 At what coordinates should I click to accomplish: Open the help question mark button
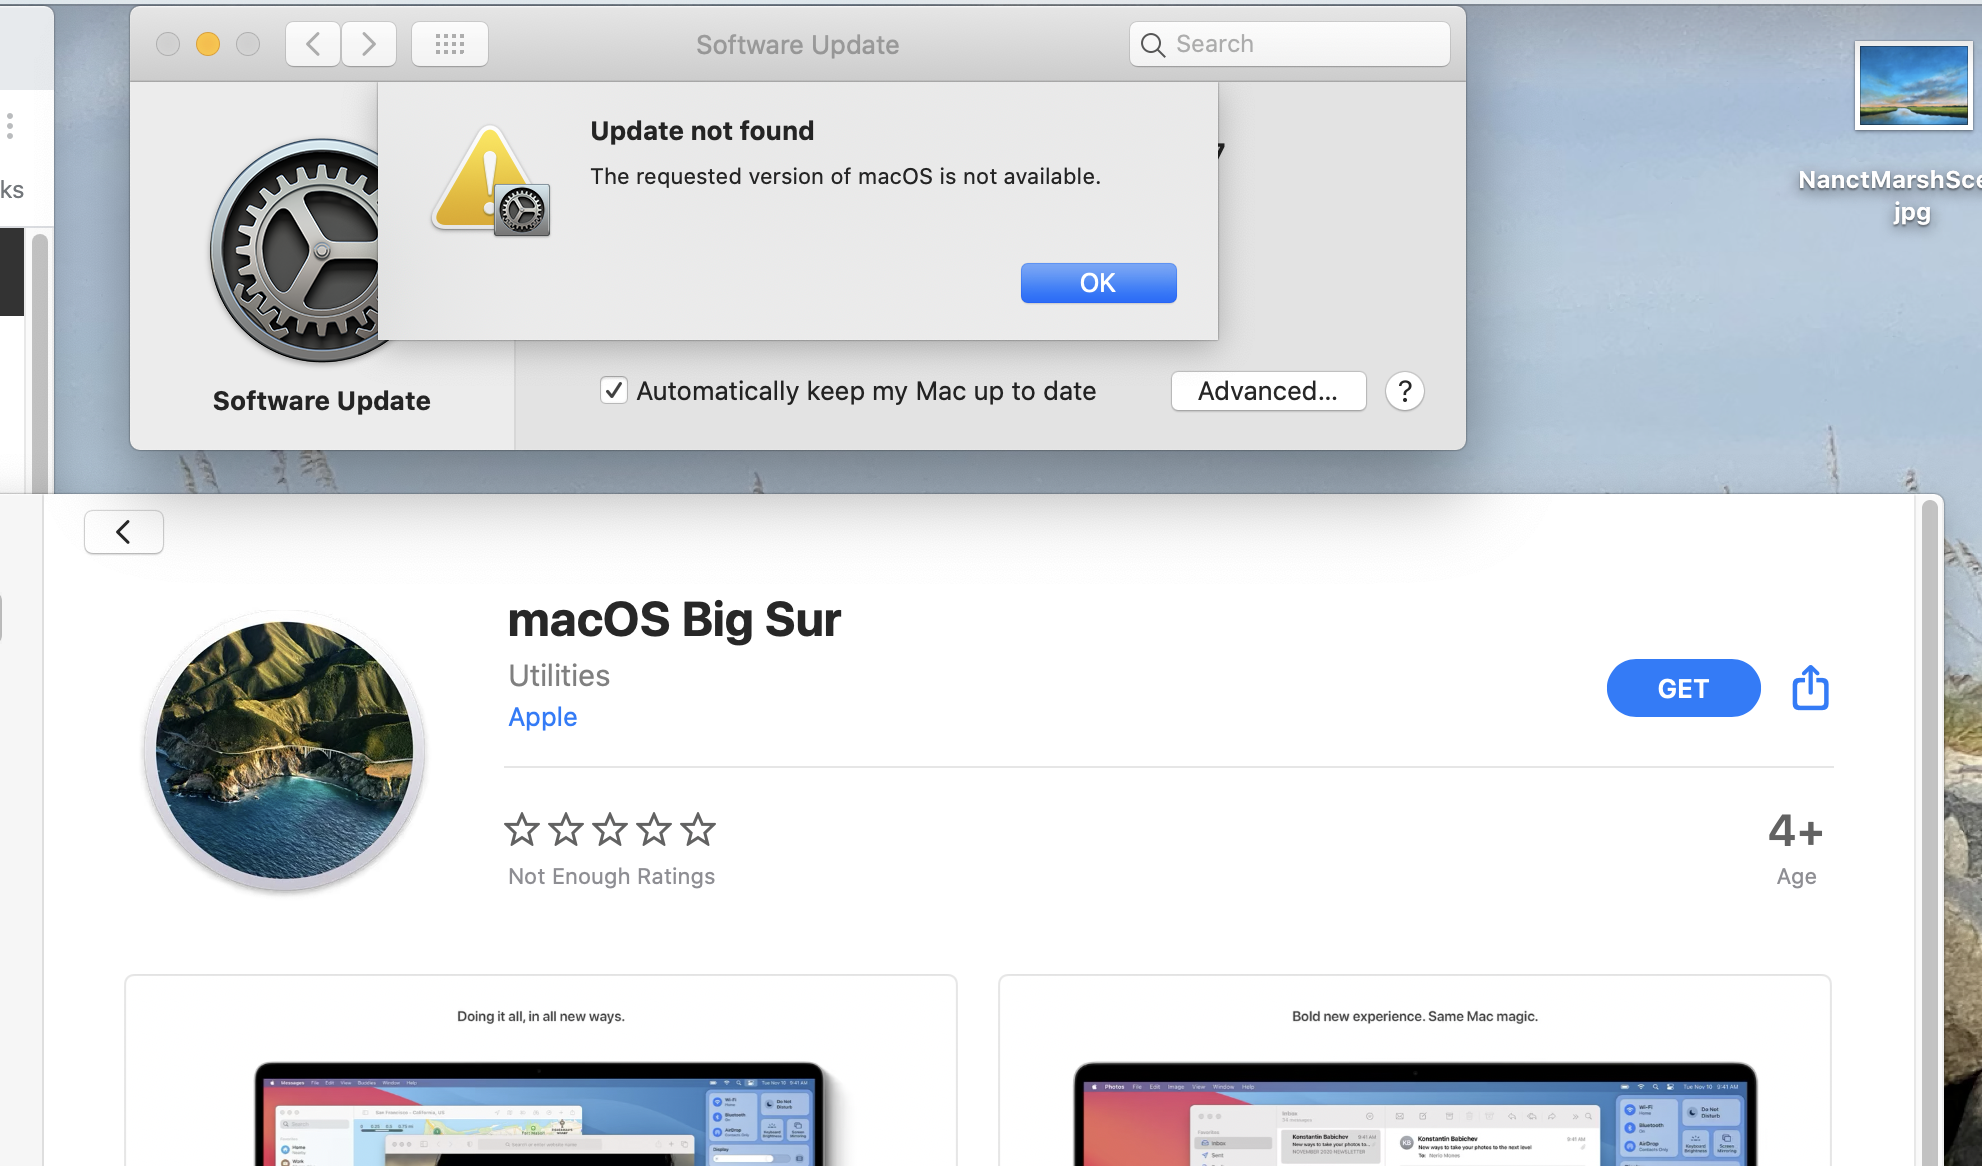click(1404, 391)
